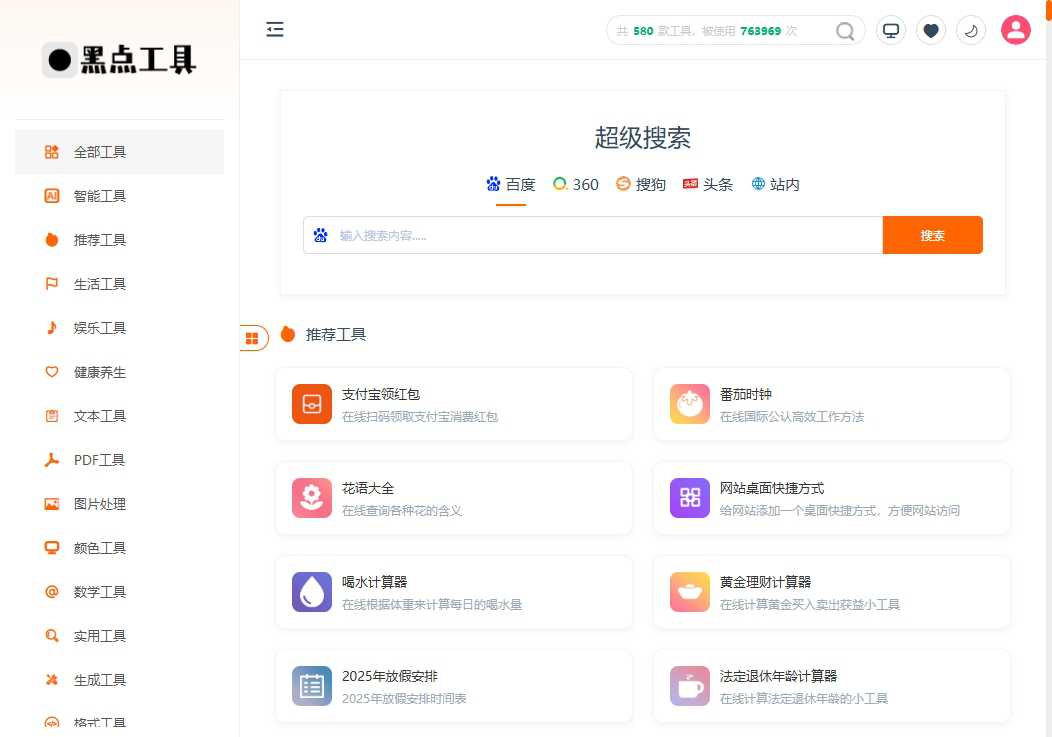Viewport: 1052px width, 737px height.
Task: Click the 支付宝领红包 scan icon
Action: point(311,403)
